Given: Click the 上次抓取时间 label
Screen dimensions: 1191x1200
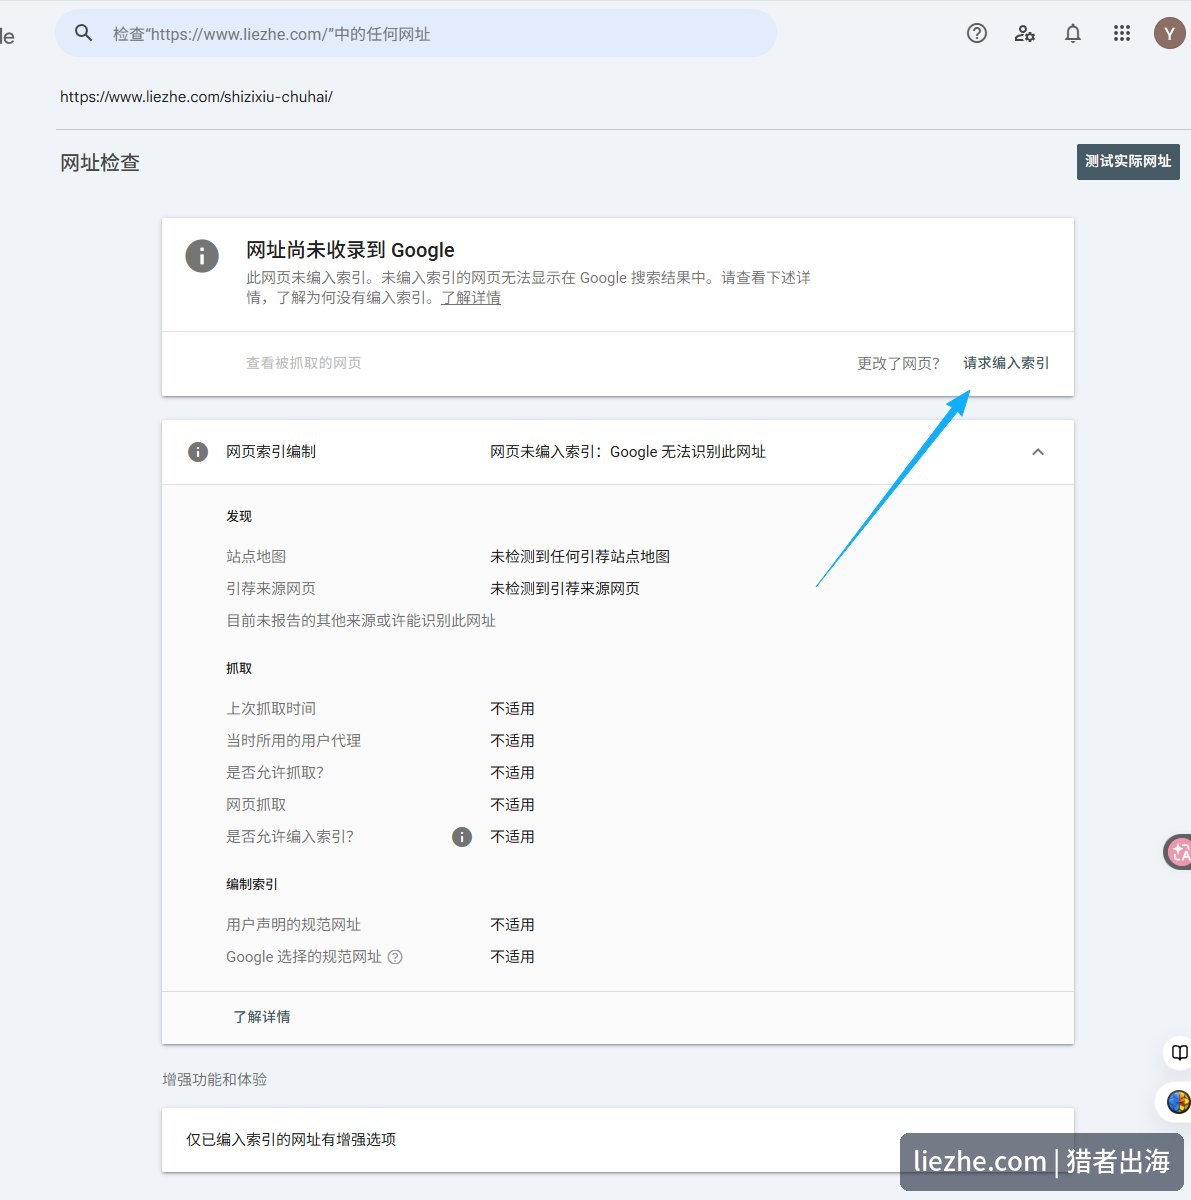Looking at the screenshot, I should (x=271, y=709).
